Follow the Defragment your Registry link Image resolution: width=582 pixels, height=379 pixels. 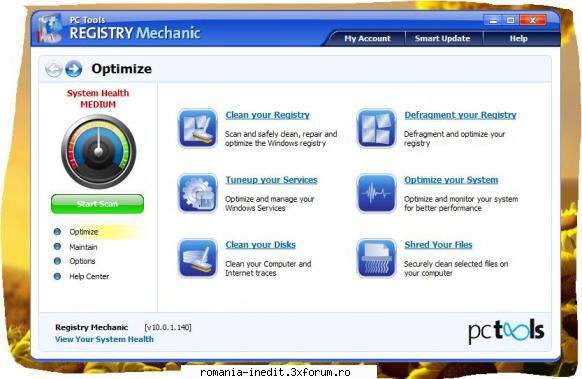click(460, 115)
